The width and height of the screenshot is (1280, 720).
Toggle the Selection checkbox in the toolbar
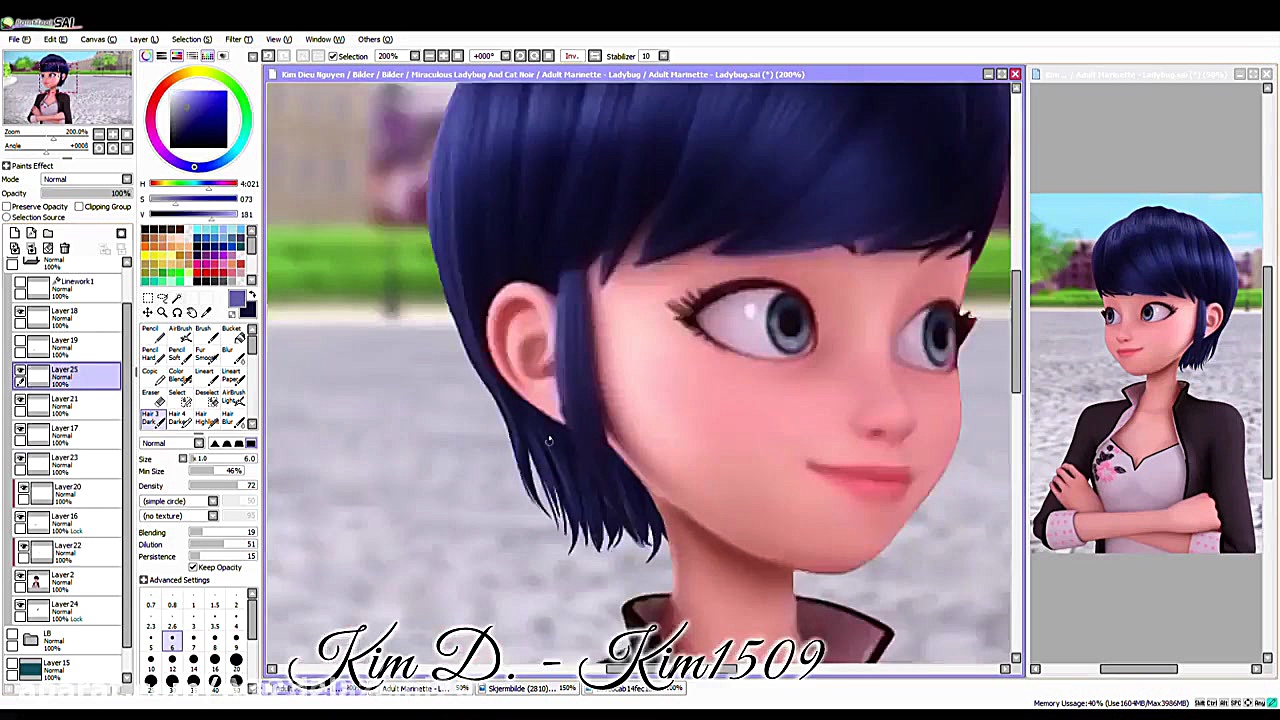(333, 56)
